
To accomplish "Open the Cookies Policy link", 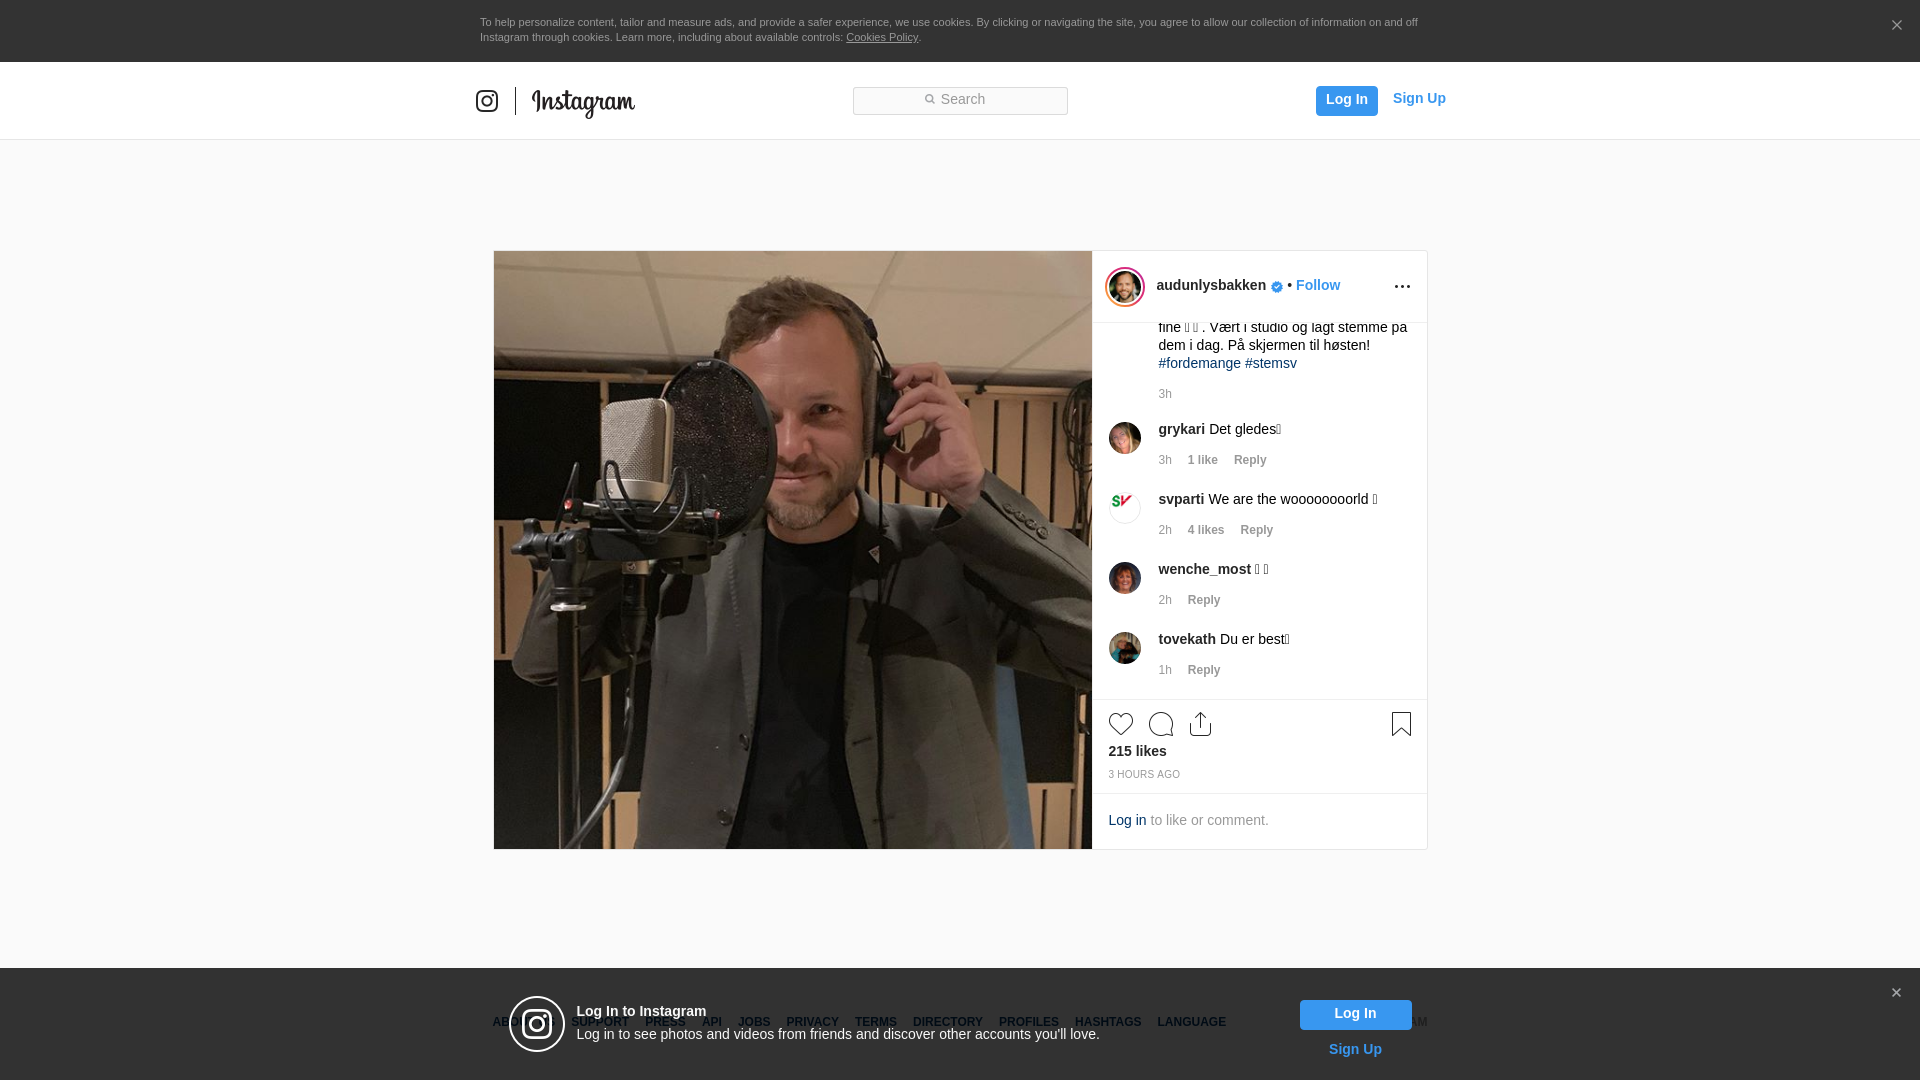I will pos(881,37).
